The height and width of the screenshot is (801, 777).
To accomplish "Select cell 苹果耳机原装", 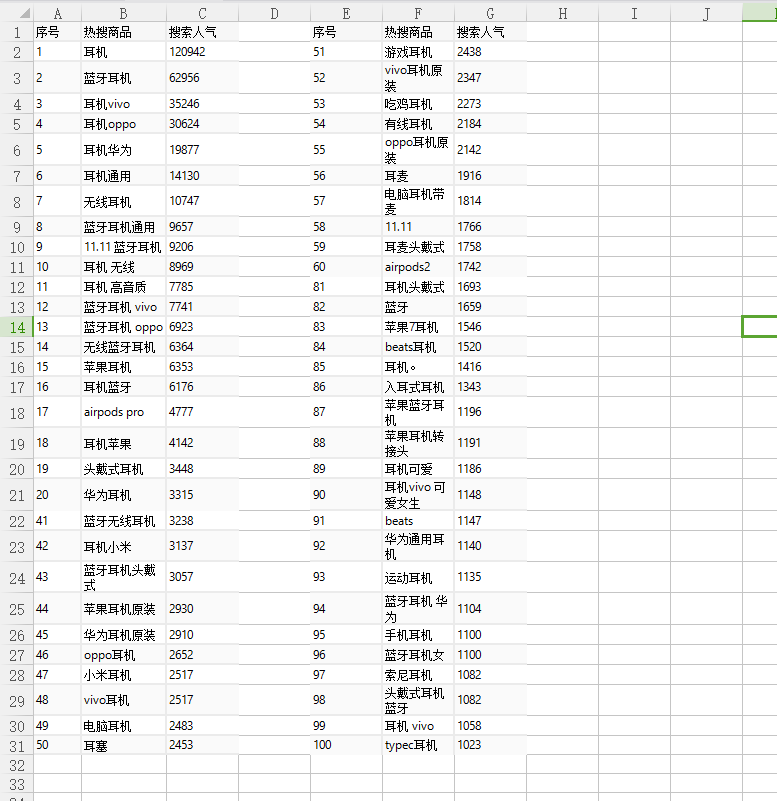I will (124, 609).
